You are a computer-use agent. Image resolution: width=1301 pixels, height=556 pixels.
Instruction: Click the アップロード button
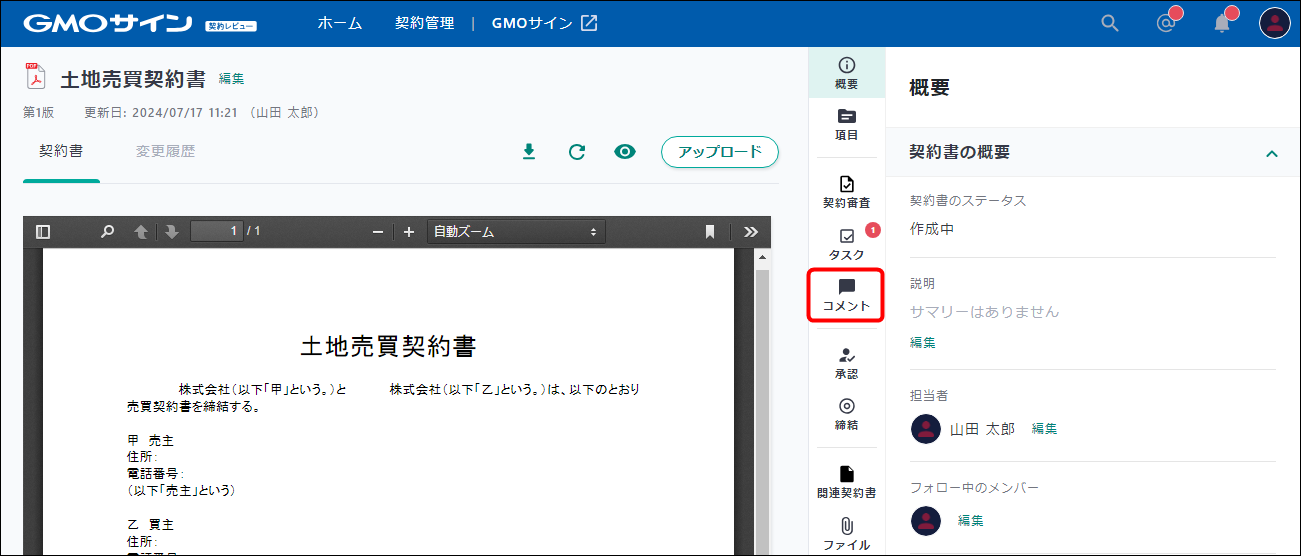click(719, 152)
